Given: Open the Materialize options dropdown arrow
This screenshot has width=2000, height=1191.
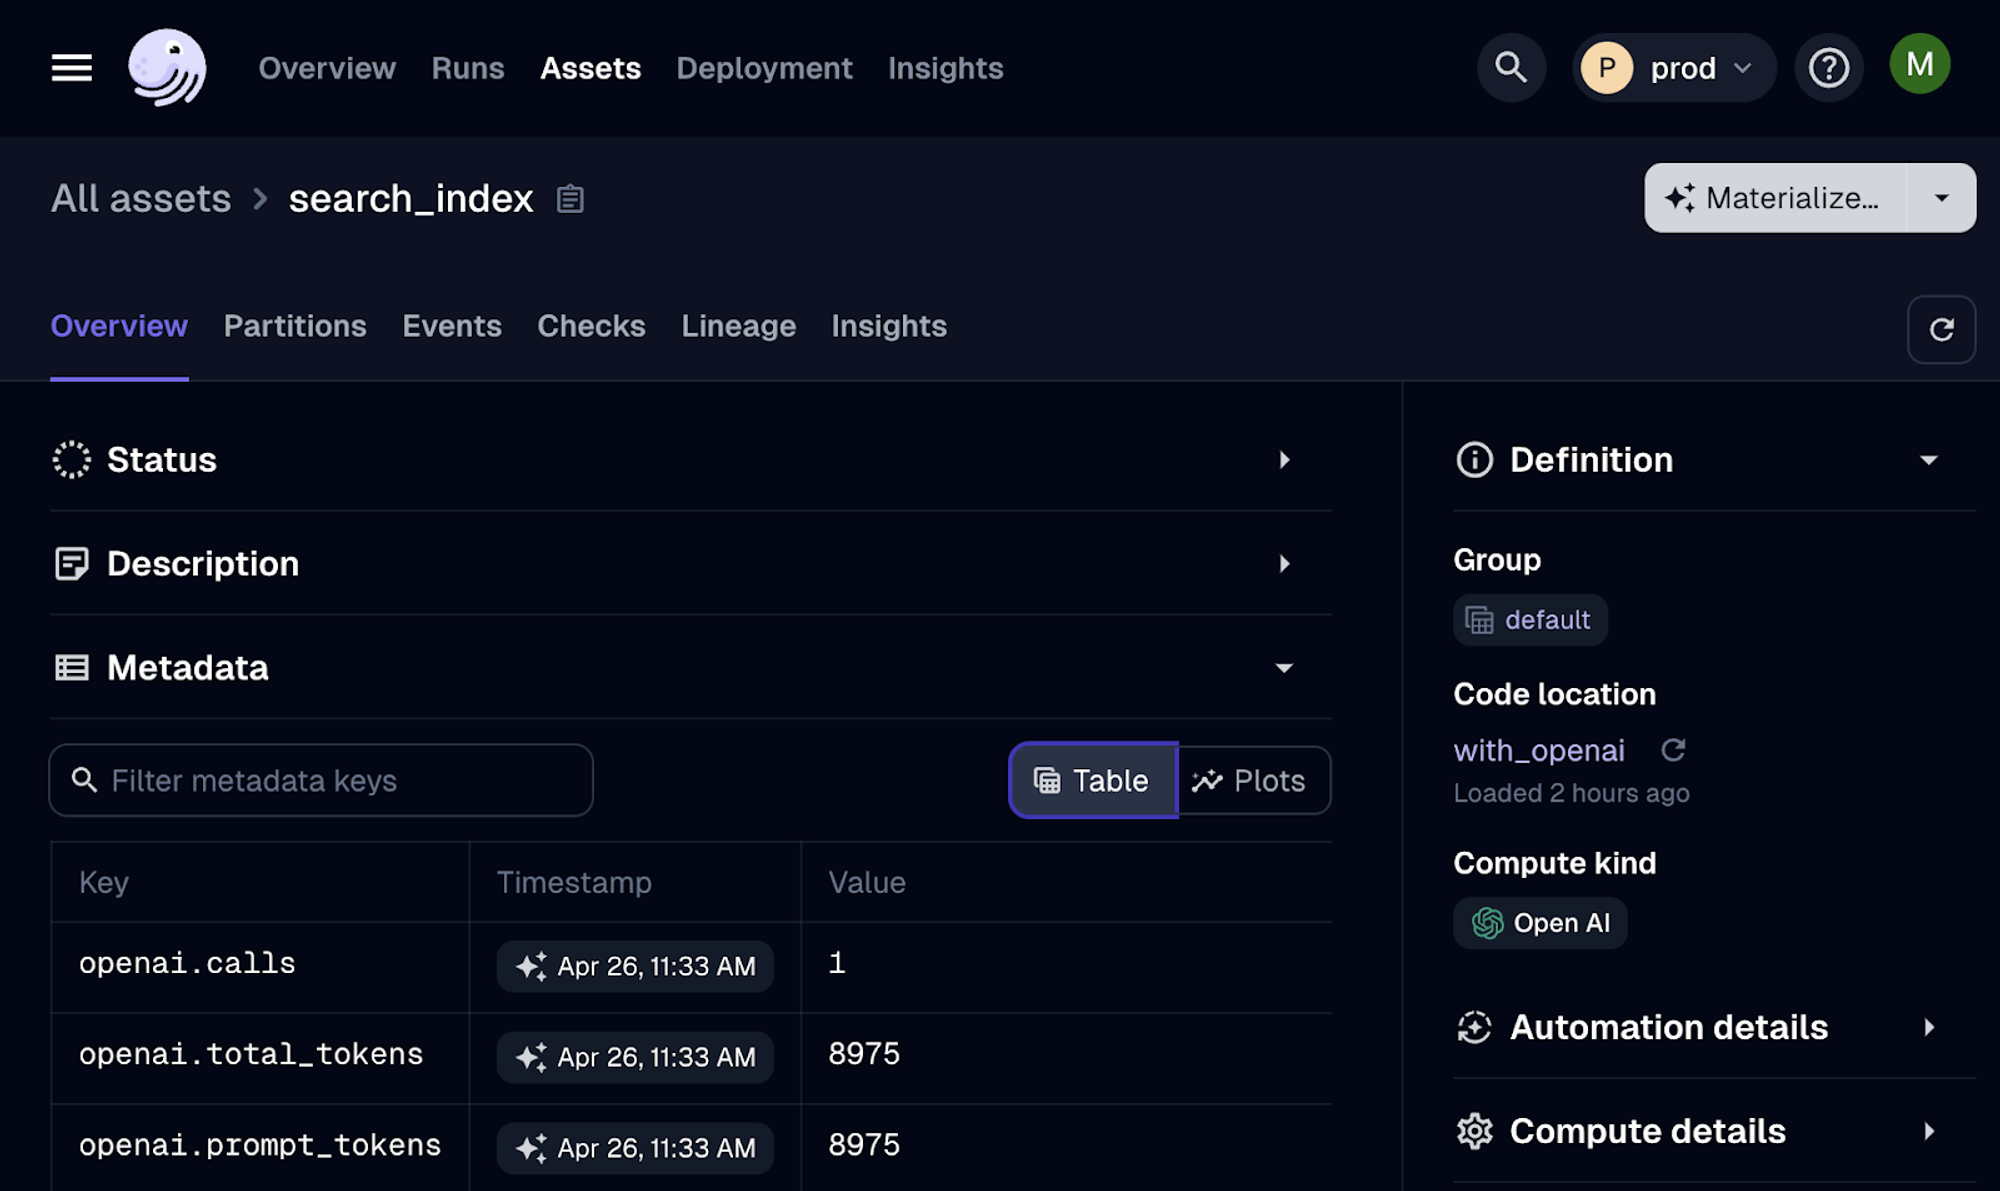Looking at the screenshot, I should pyautogui.click(x=1941, y=198).
